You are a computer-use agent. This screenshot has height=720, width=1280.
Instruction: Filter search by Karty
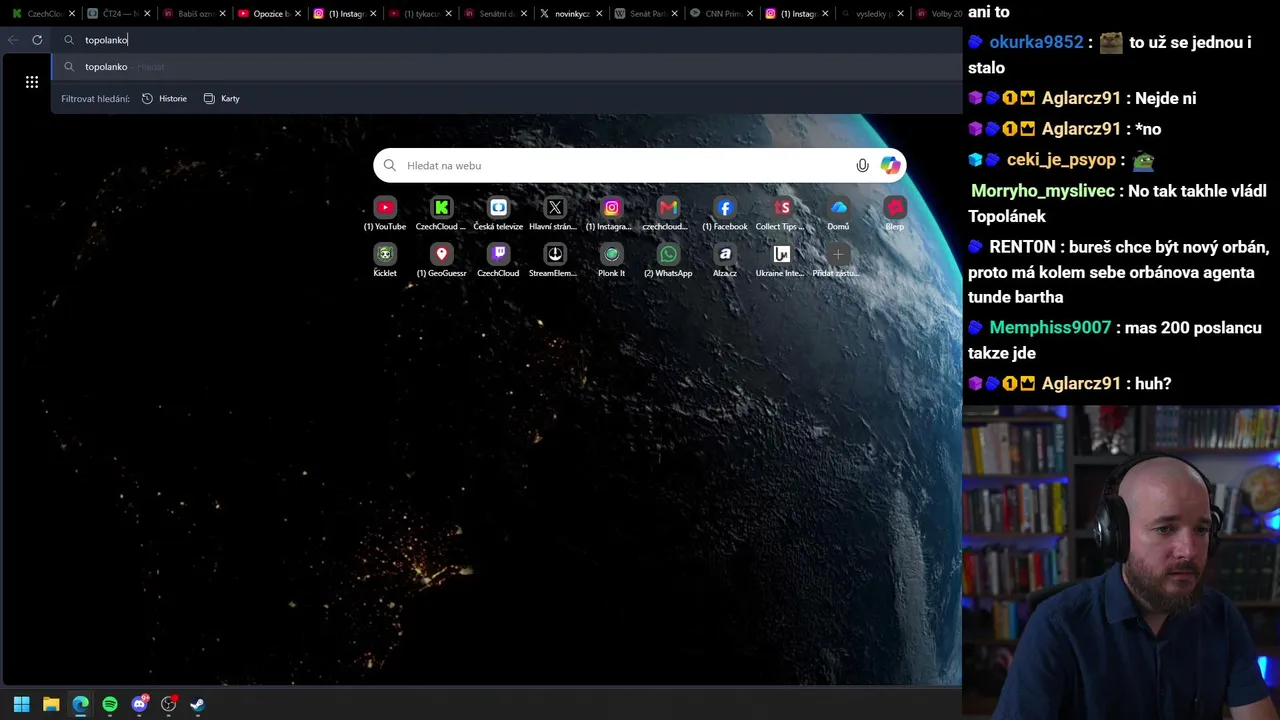click(x=222, y=99)
